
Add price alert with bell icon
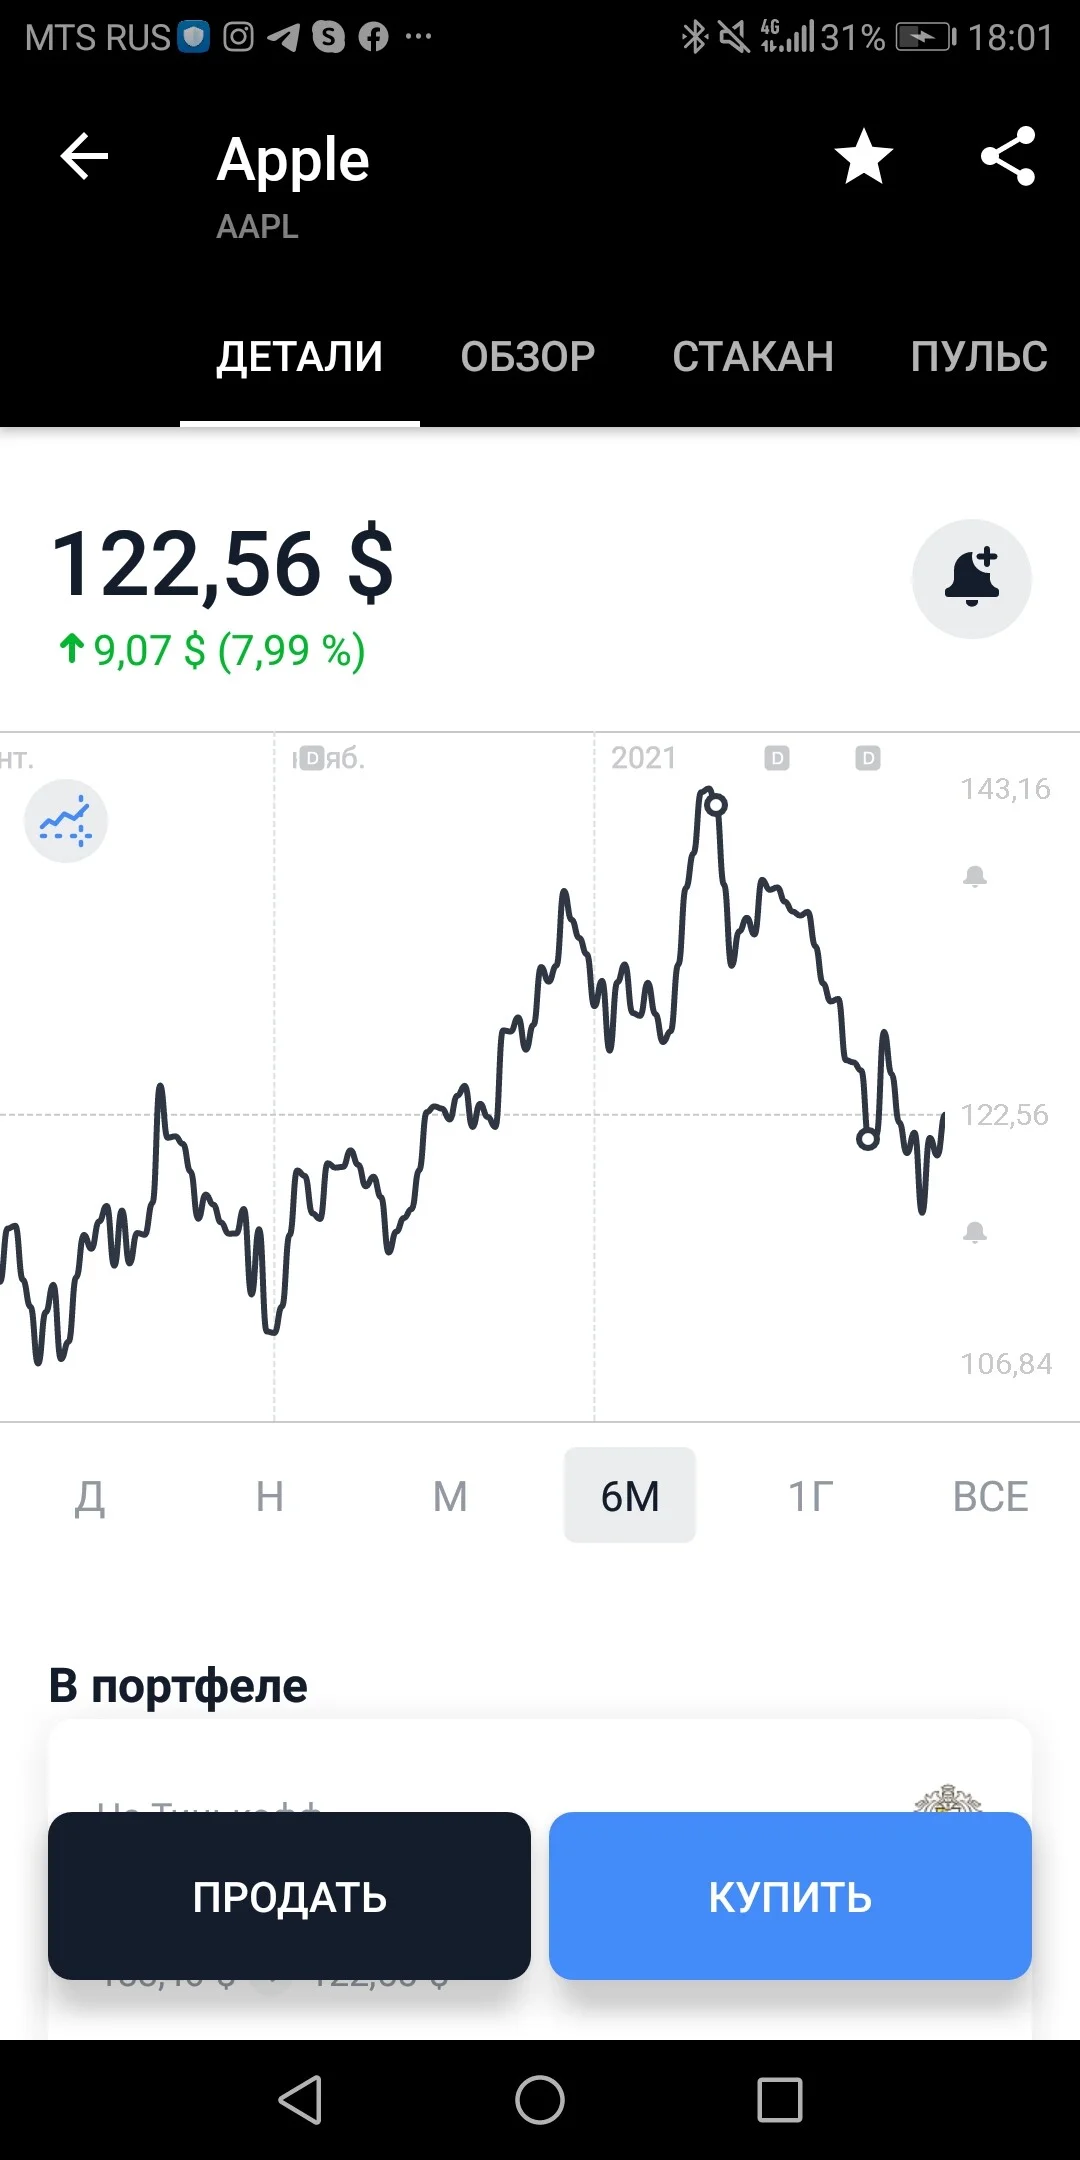972,579
